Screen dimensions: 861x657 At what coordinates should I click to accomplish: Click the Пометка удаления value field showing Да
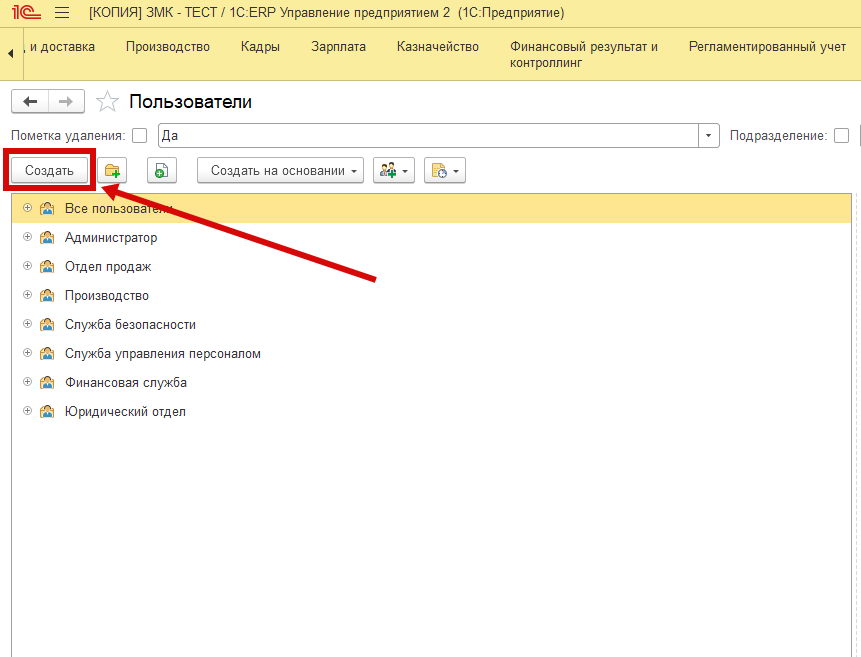tap(428, 136)
